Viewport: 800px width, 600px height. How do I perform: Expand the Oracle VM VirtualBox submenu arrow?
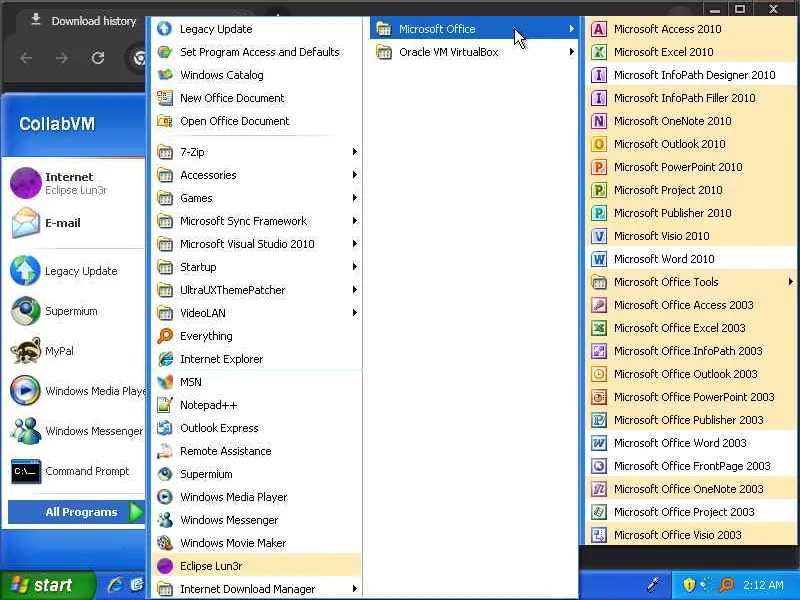click(x=571, y=52)
